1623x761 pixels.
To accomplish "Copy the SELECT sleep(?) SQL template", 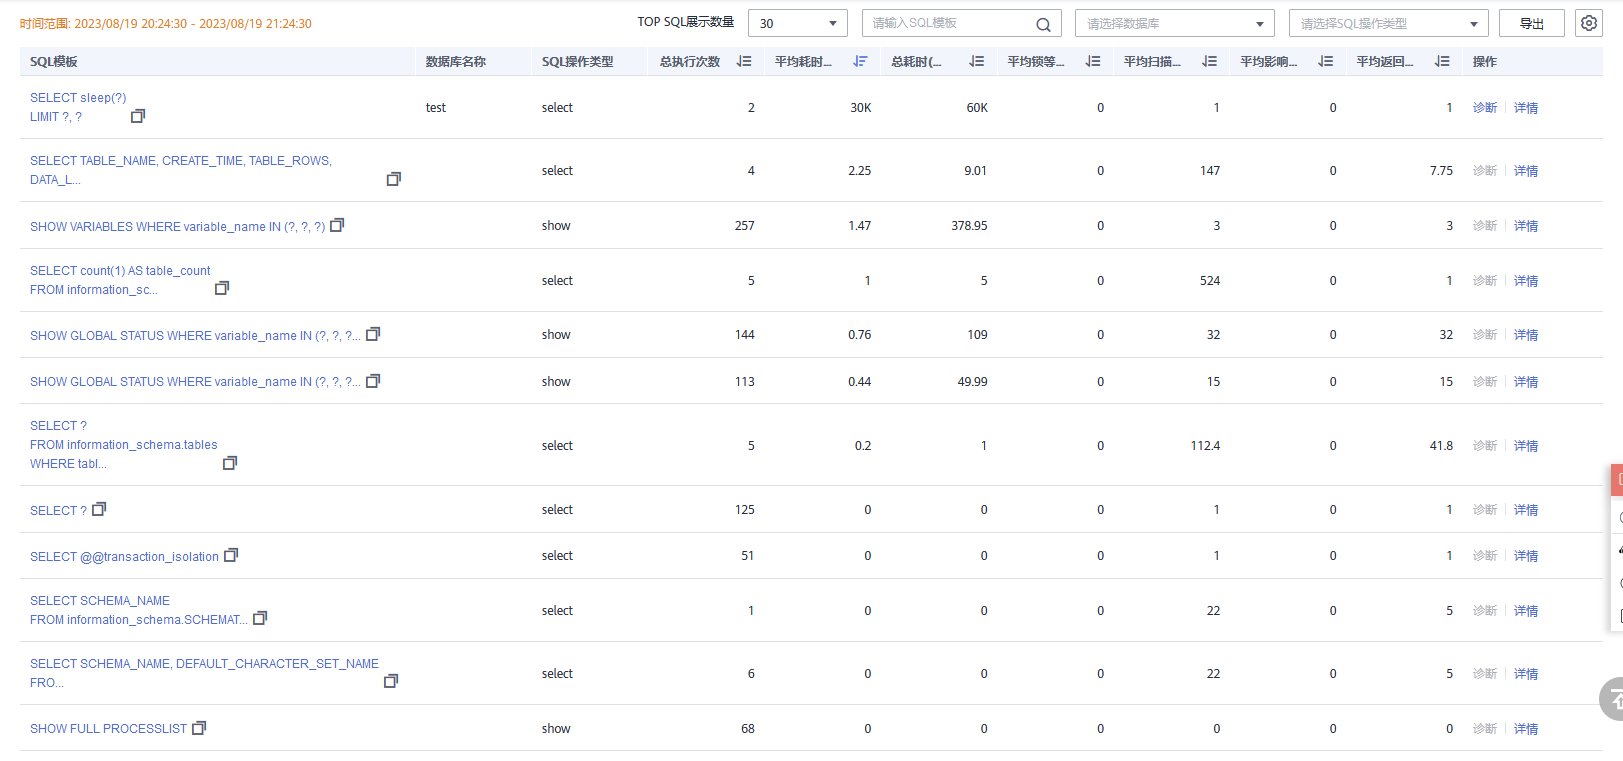I will pos(138,116).
